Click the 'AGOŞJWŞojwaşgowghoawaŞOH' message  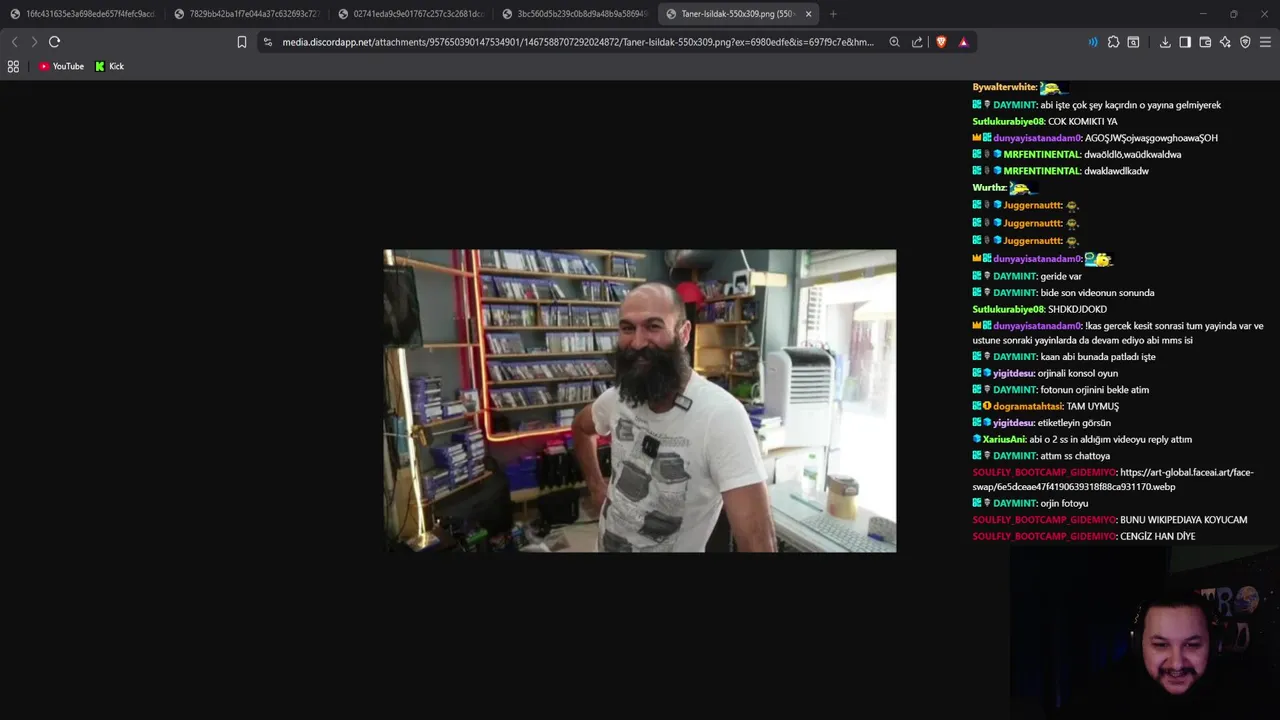1151,138
